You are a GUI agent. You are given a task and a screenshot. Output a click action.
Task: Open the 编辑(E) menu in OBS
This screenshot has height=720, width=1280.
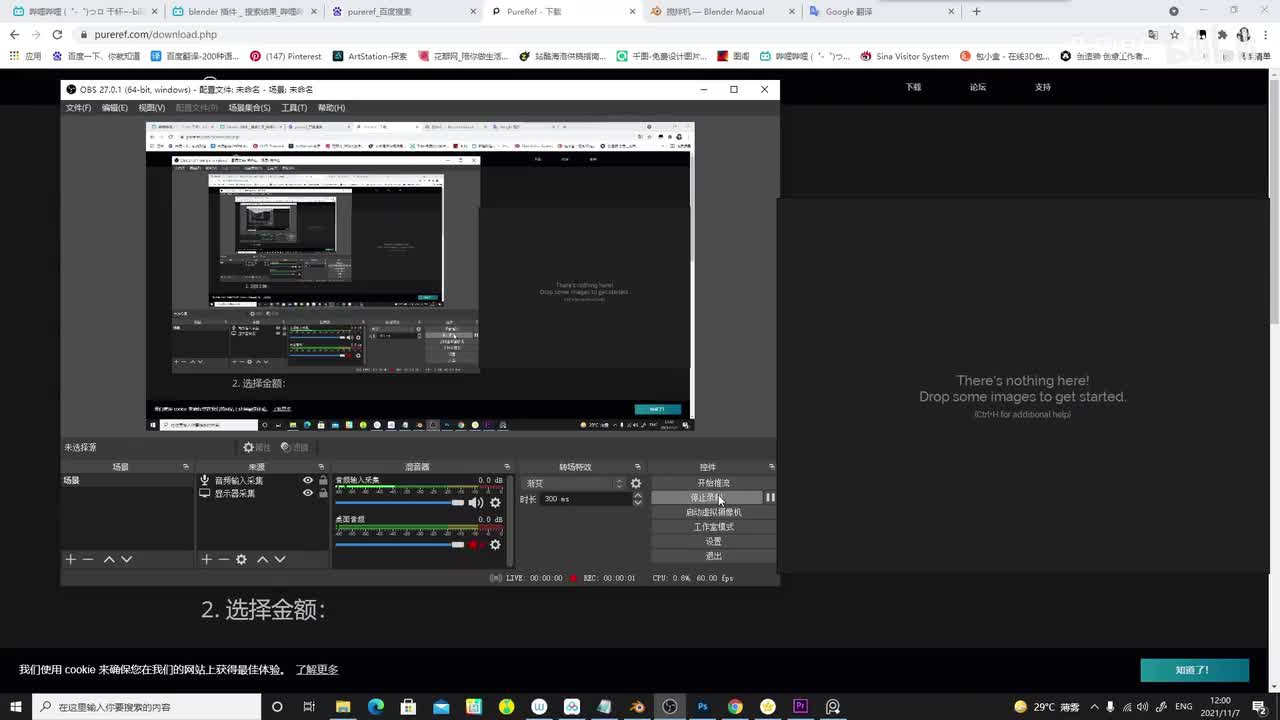115,108
